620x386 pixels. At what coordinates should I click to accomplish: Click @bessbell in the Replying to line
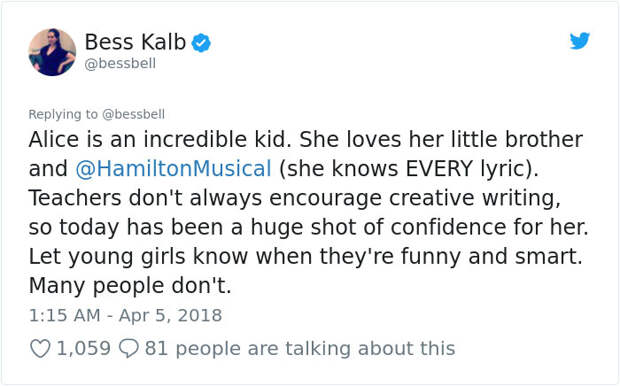point(133,114)
